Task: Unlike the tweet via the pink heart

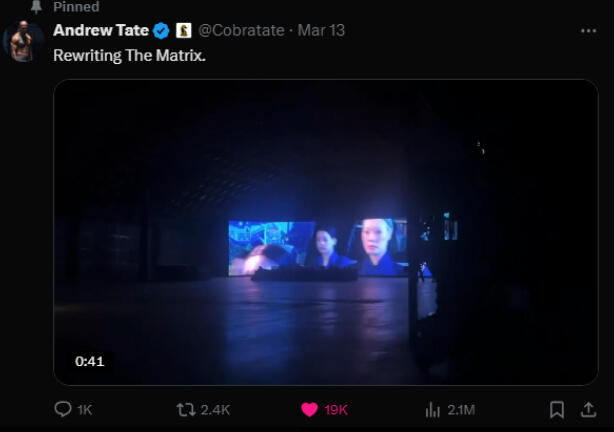Action: click(310, 409)
